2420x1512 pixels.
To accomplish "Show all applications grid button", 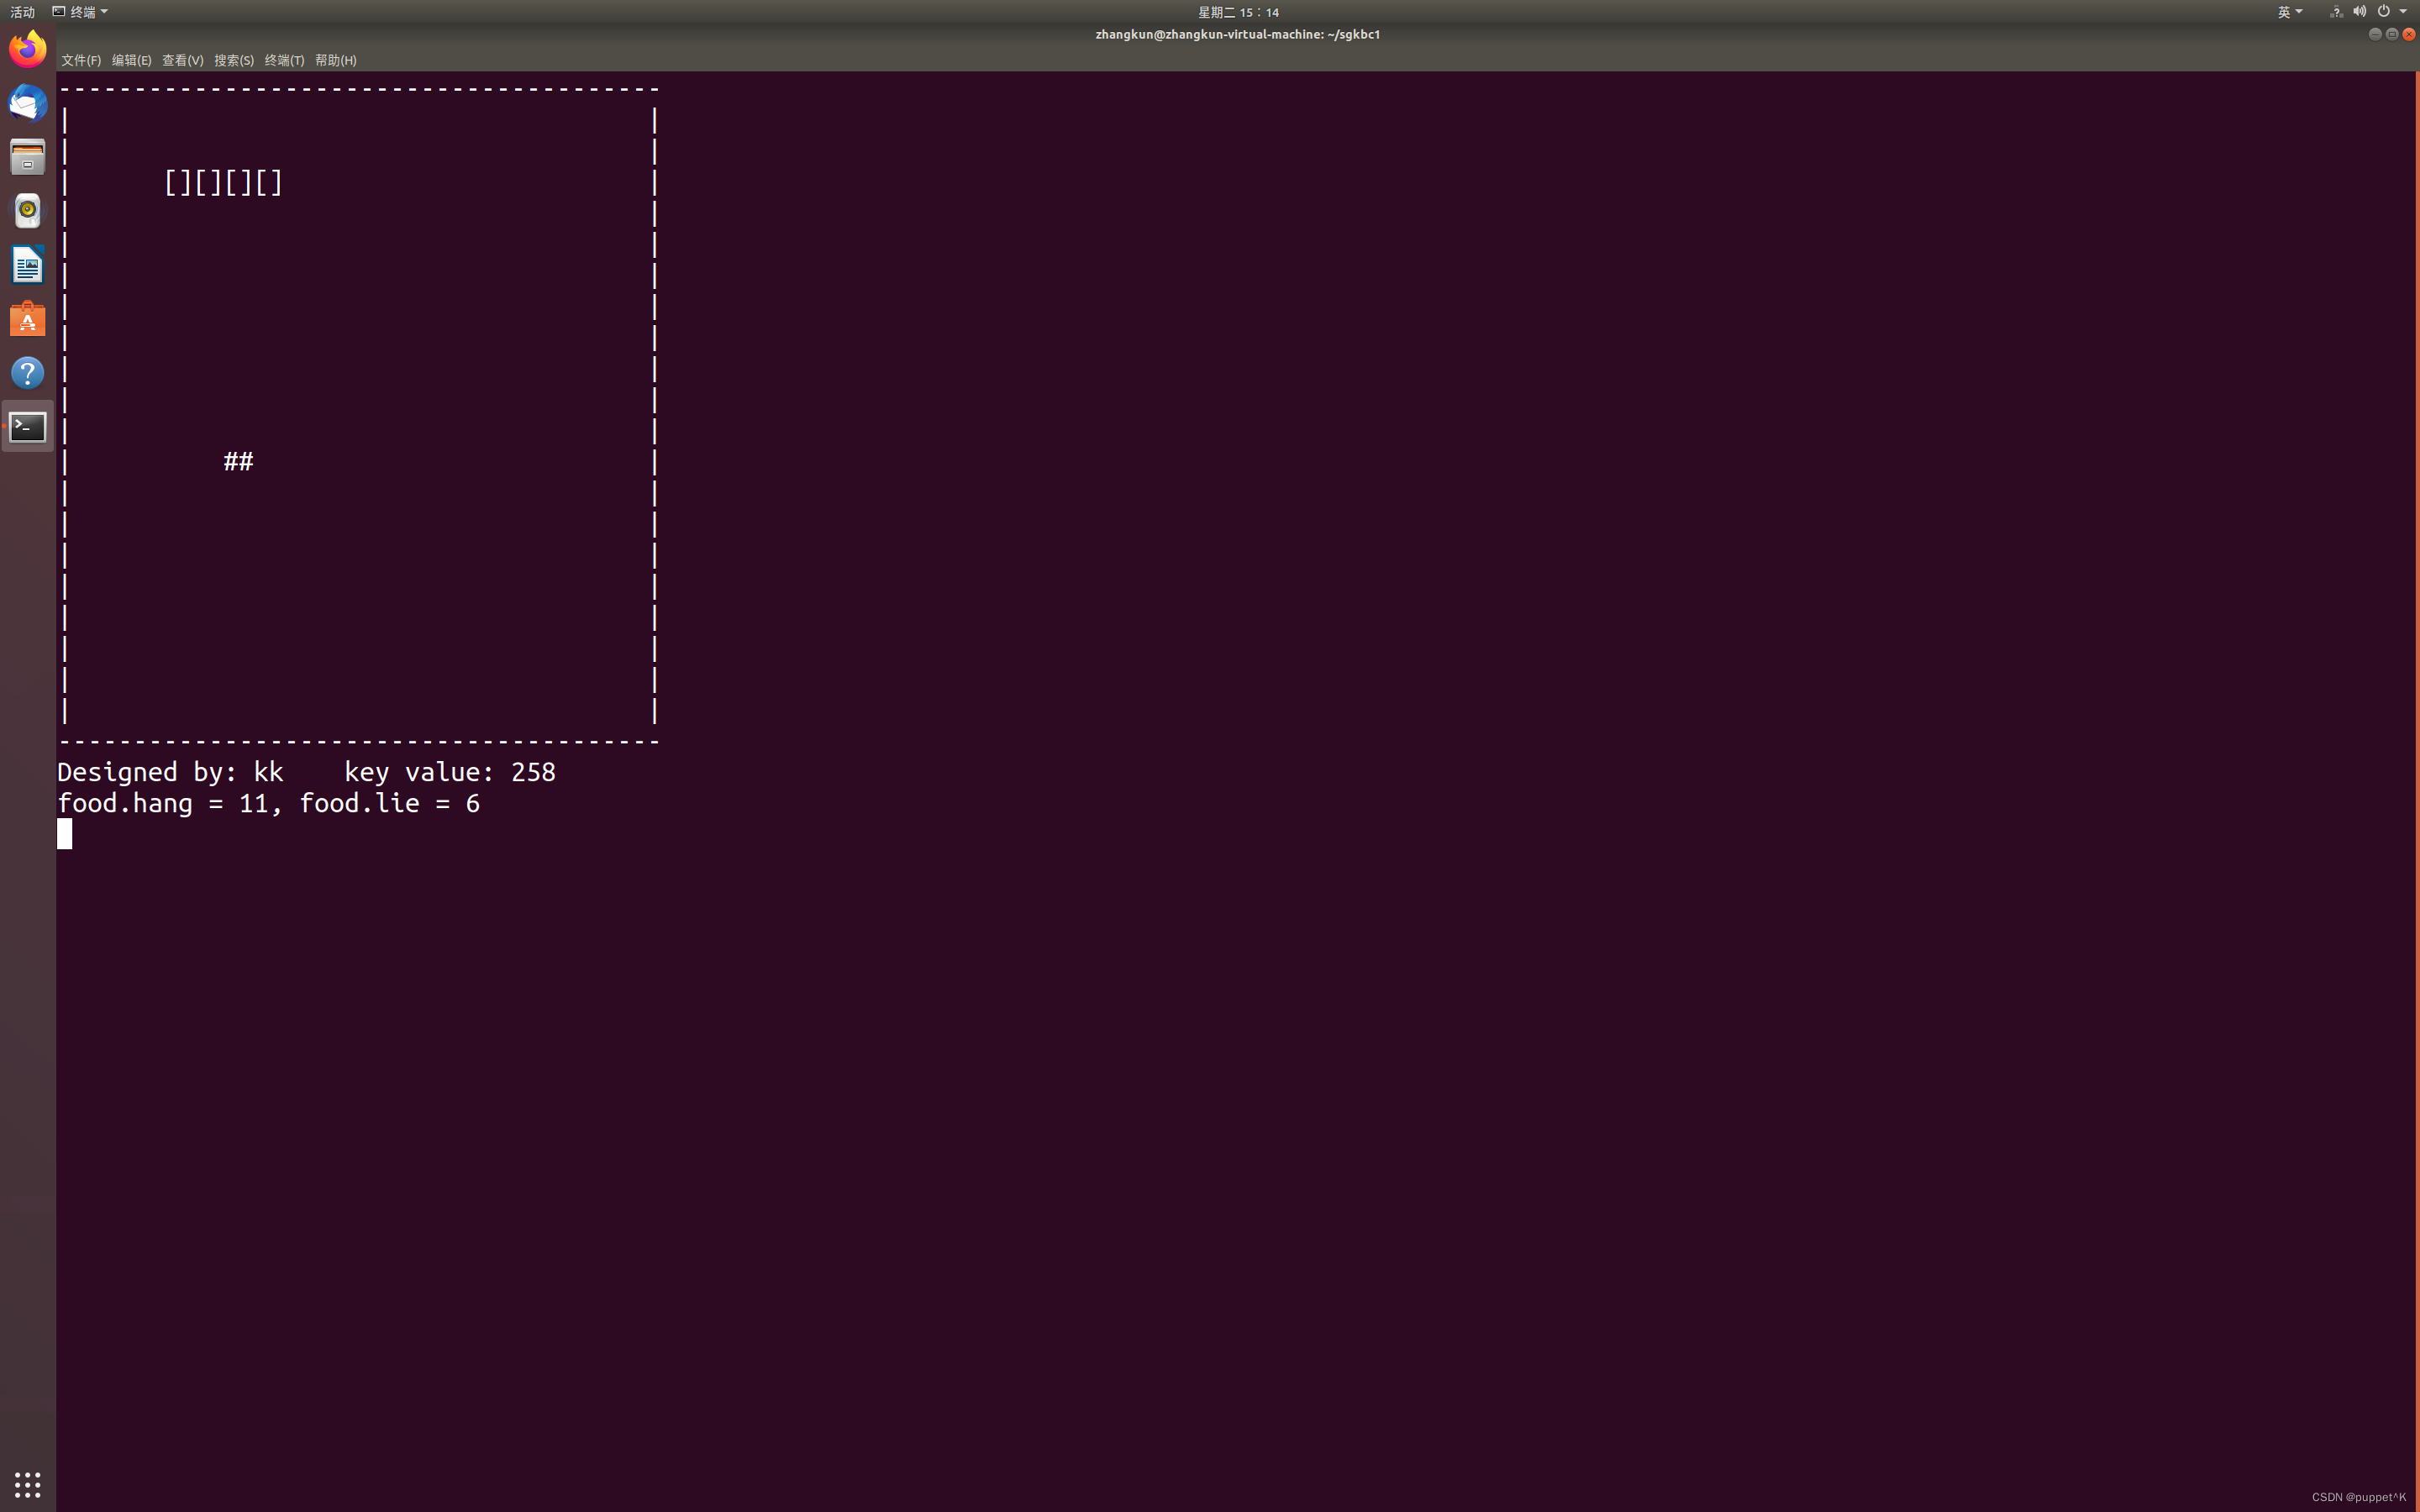I will click(28, 1484).
